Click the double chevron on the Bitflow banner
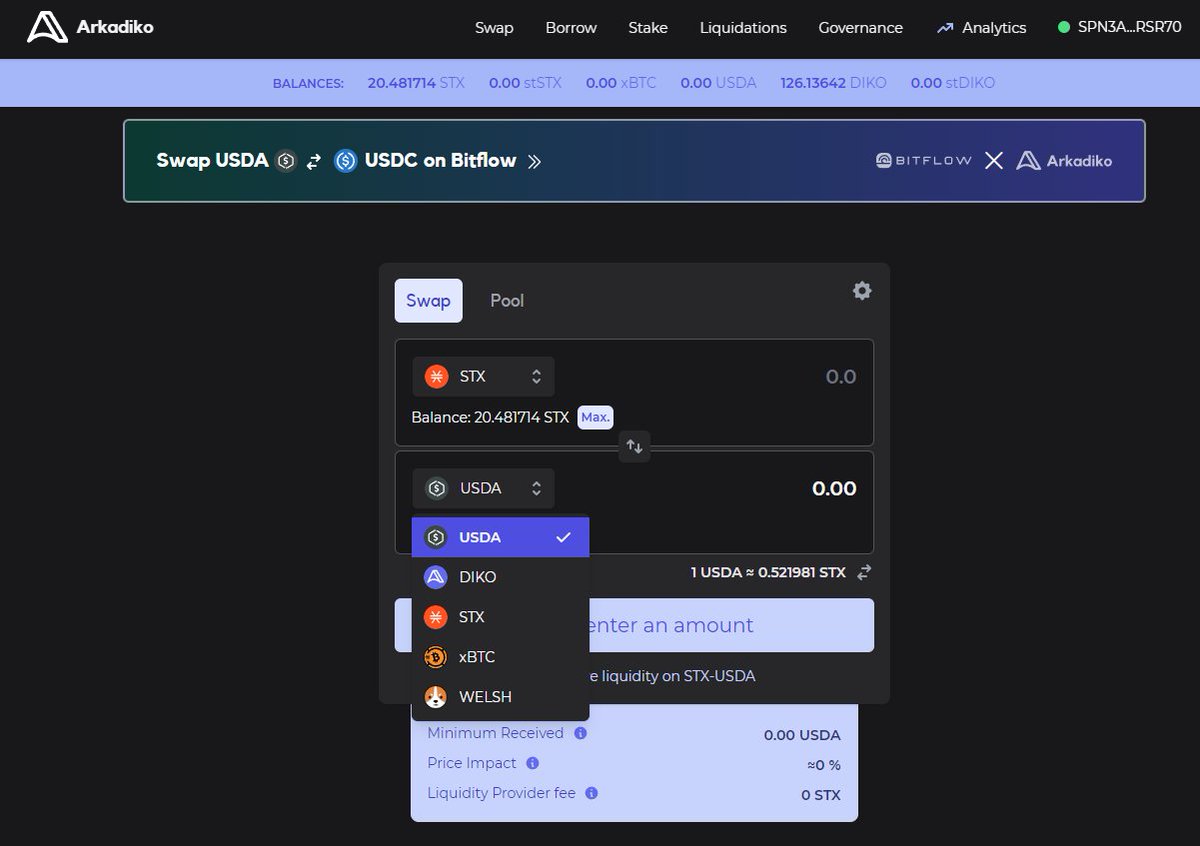This screenshot has width=1200, height=846. [x=534, y=161]
